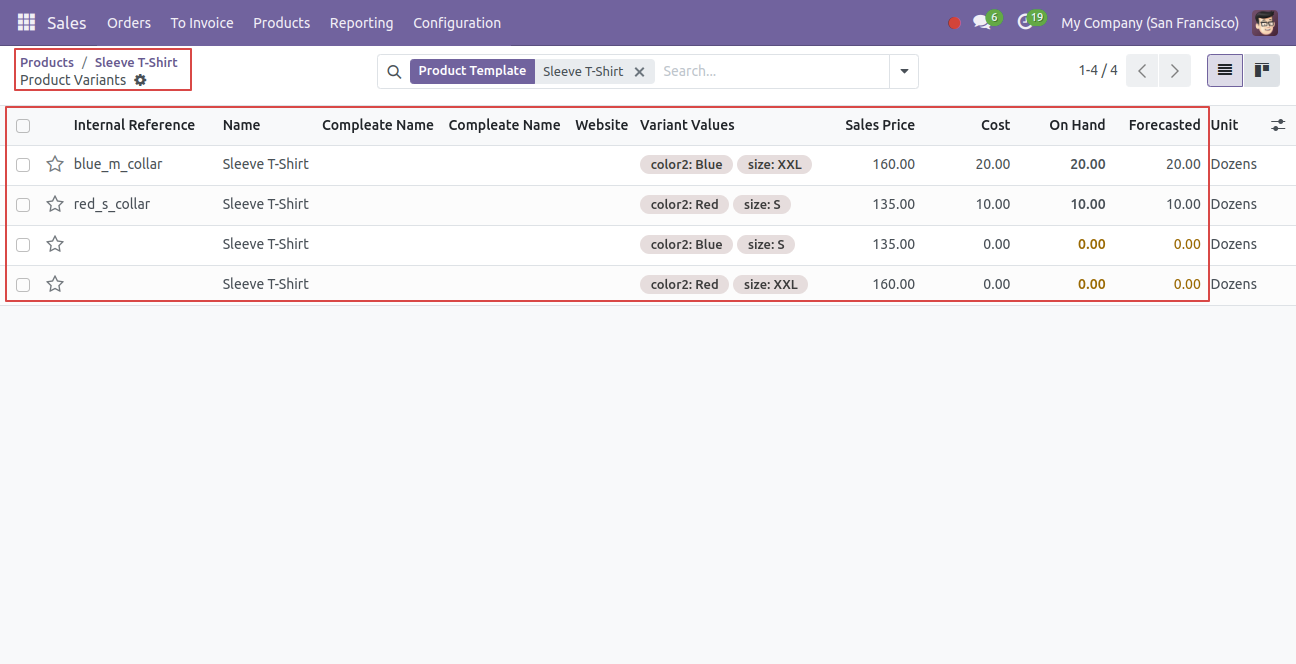Viewport: 1296px width, 664px height.
Task: Open the apps grid menu icon
Action: (x=26, y=22)
